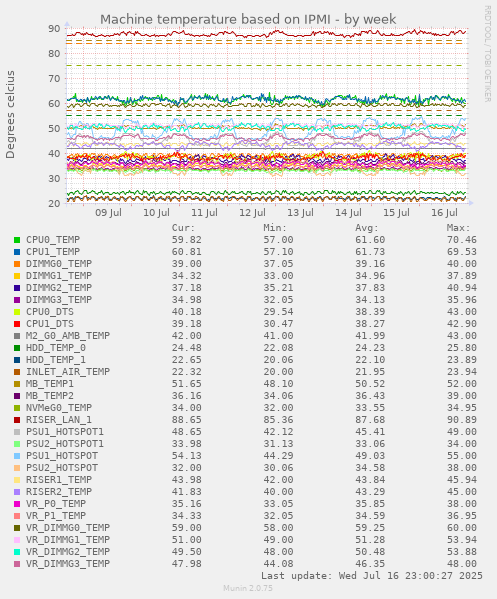Click the 'Munin 2.0.75' footer text
The height and width of the screenshot is (599, 497).
coord(248,588)
